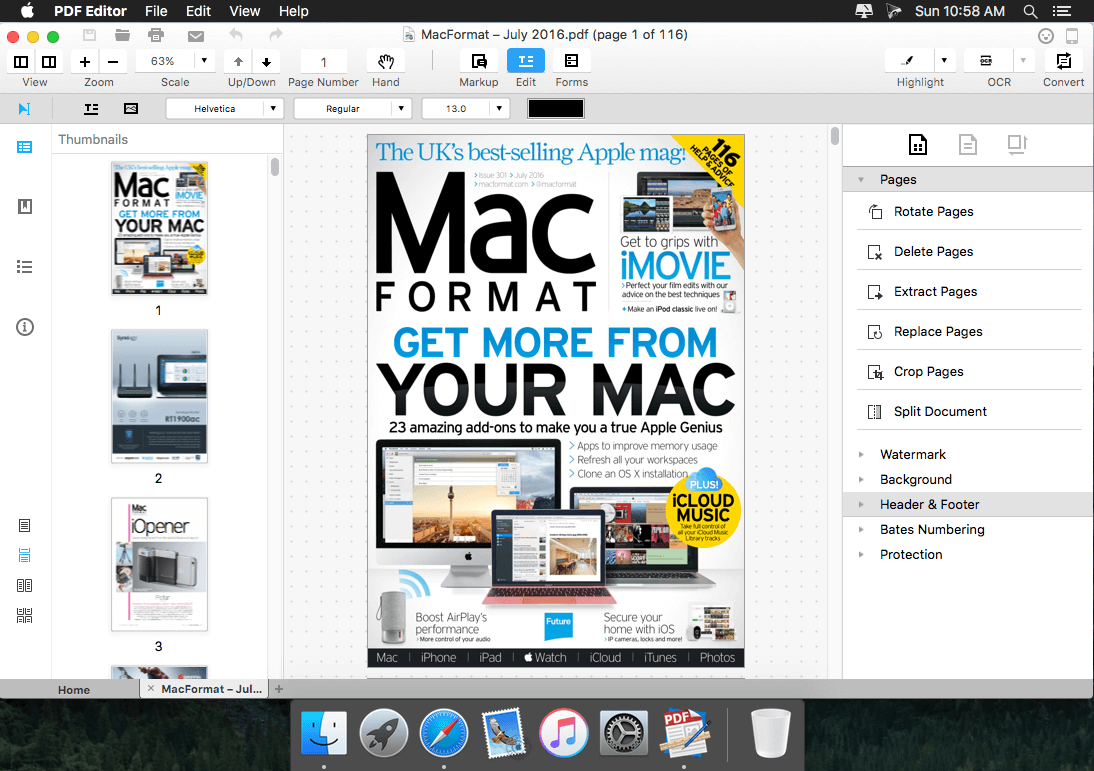Open document Info sidebar icon
This screenshot has height=771, width=1094.
24,327
